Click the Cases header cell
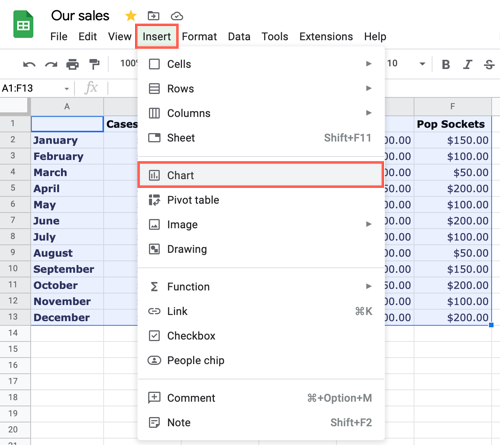 (x=121, y=124)
